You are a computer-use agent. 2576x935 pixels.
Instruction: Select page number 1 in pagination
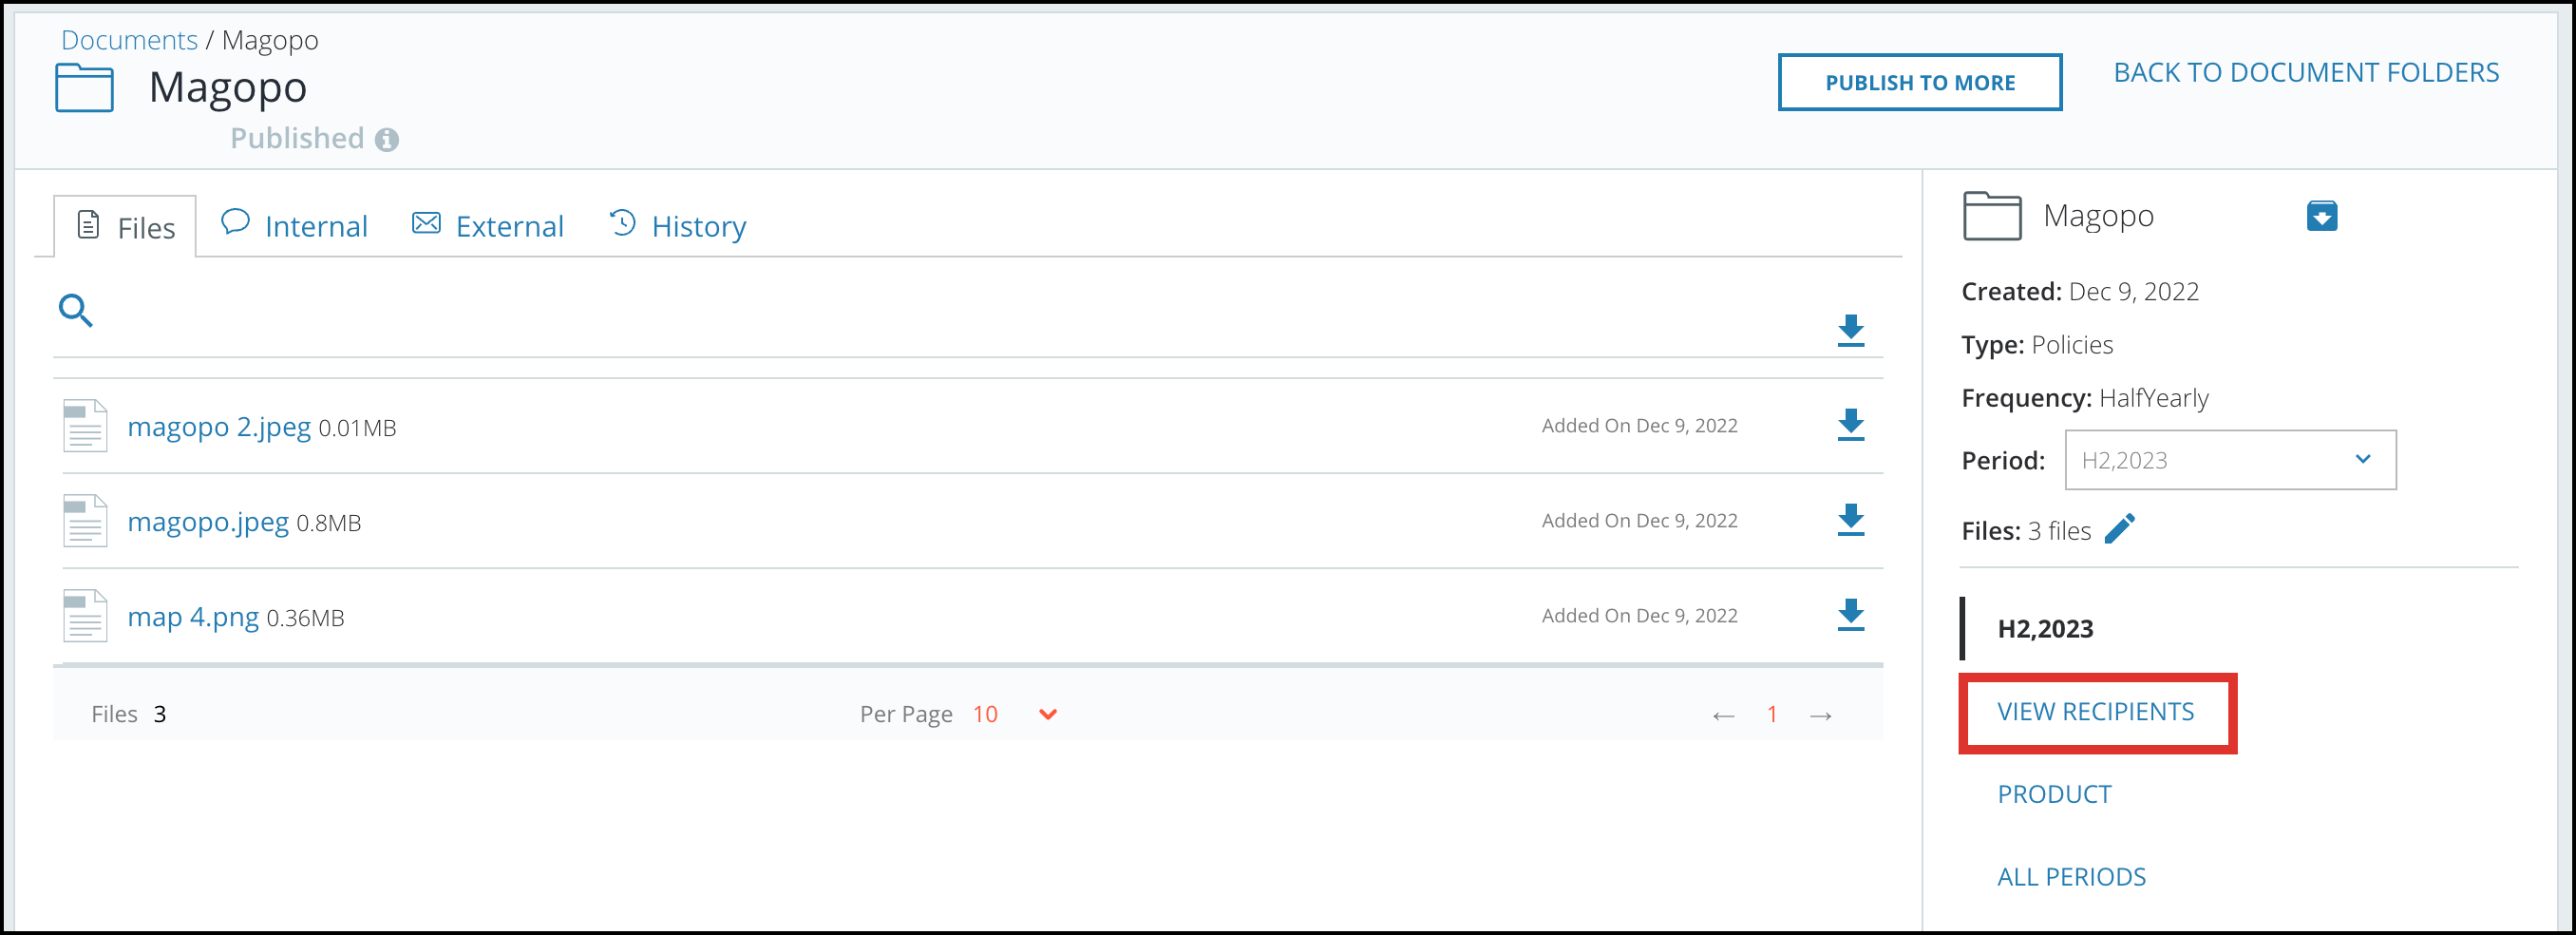point(1772,714)
